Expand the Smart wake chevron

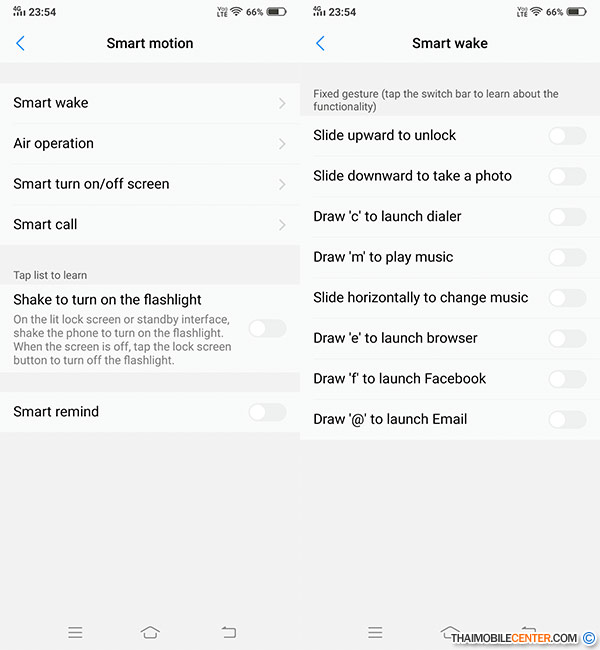[x=282, y=103]
